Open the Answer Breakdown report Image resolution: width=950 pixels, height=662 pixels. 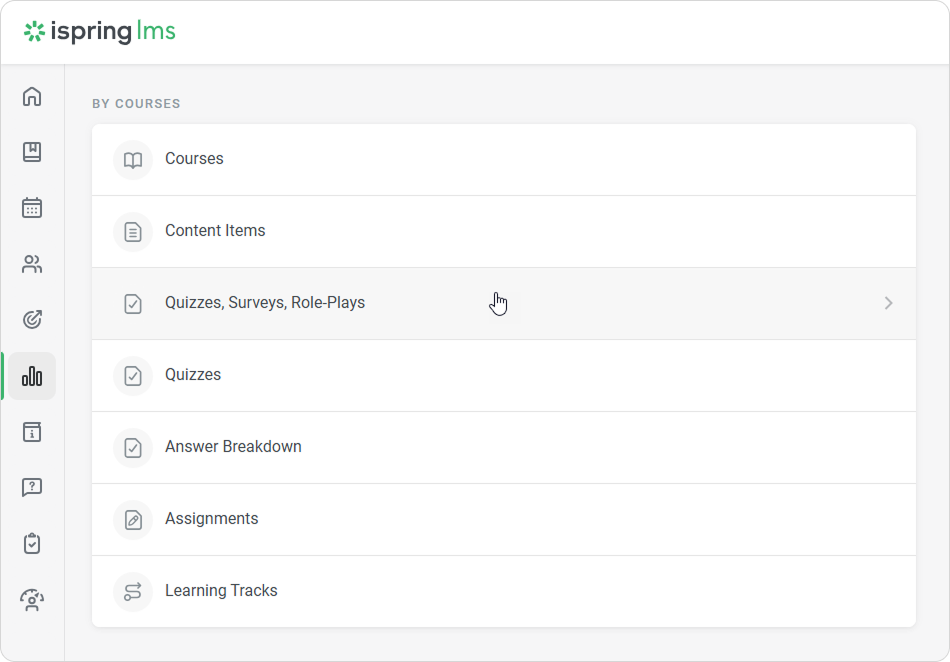pyautogui.click(x=233, y=447)
